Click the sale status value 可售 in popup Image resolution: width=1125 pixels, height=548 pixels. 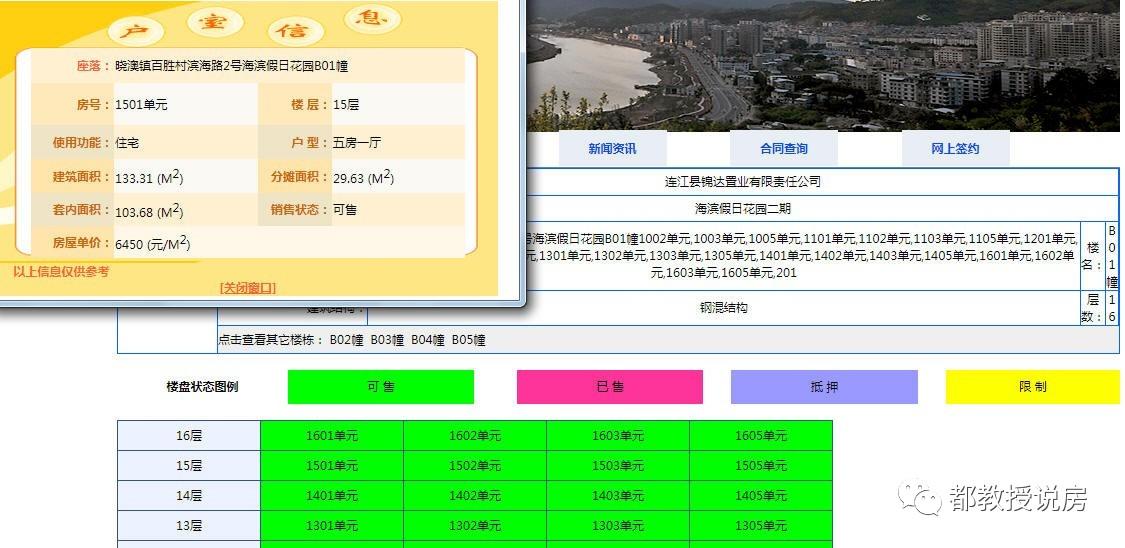pyautogui.click(x=345, y=210)
